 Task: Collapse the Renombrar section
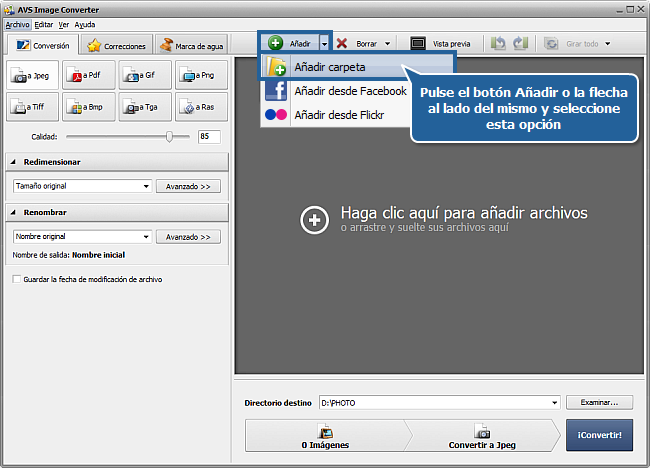click(x=13, y=212)
